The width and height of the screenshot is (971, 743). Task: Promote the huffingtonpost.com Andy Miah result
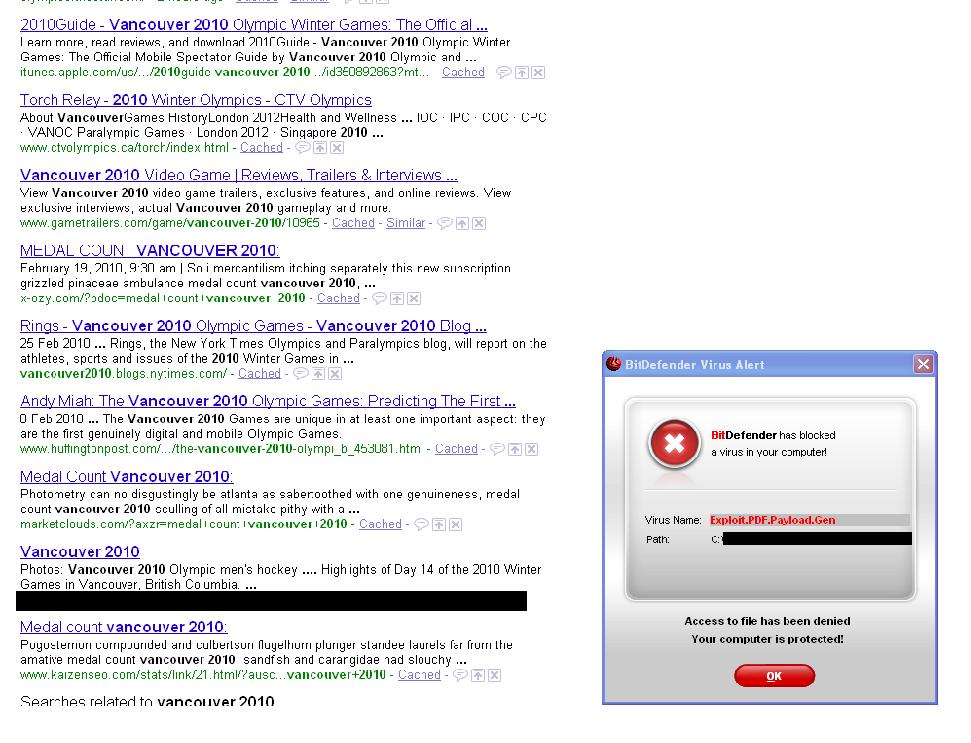coord(515,449)
